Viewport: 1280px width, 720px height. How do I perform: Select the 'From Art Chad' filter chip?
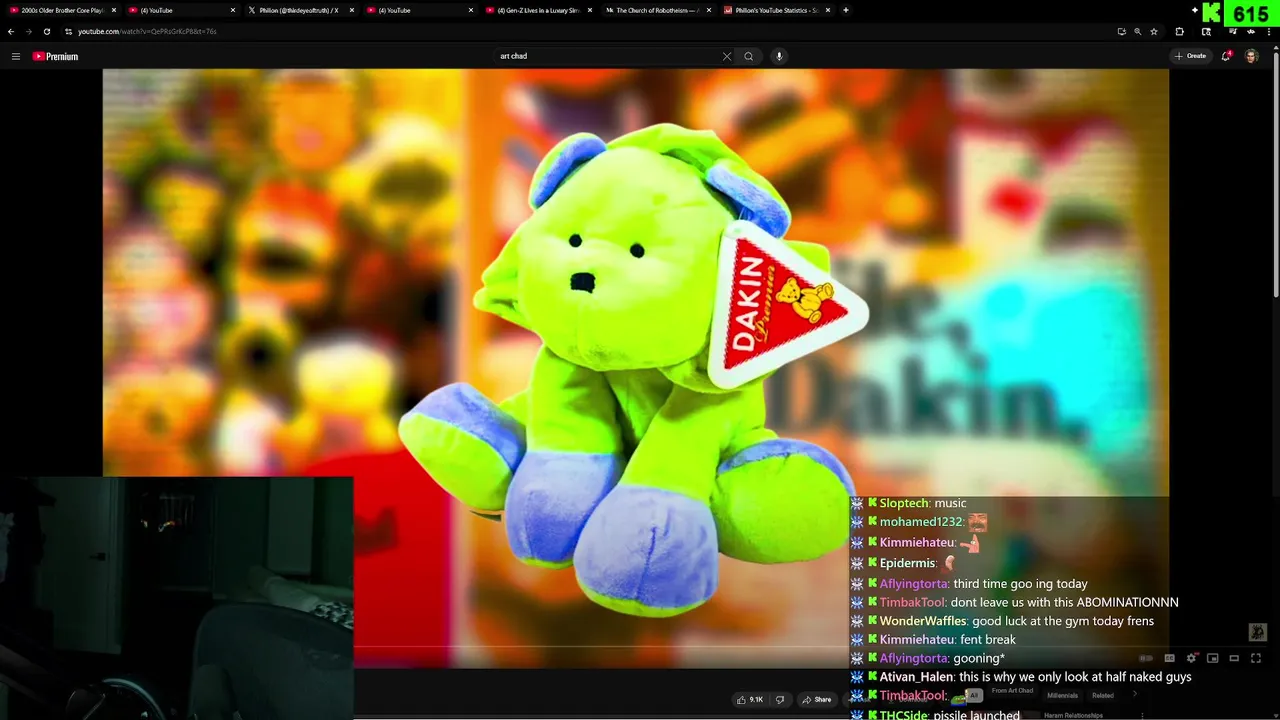1012,691
